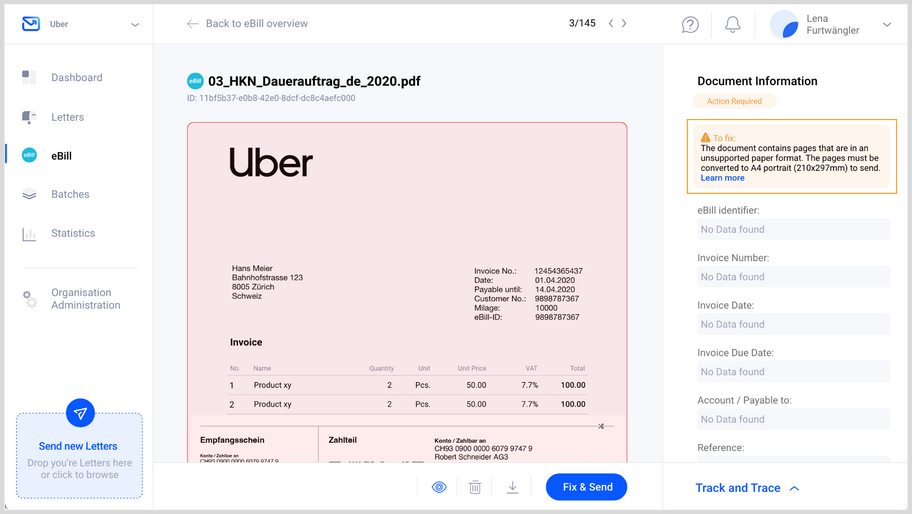Image resolution: width=912 pixels, height=514 pixels.
Task: Click the drop Letters upload area
Action: pyautogui.click(x=80, y=456)
